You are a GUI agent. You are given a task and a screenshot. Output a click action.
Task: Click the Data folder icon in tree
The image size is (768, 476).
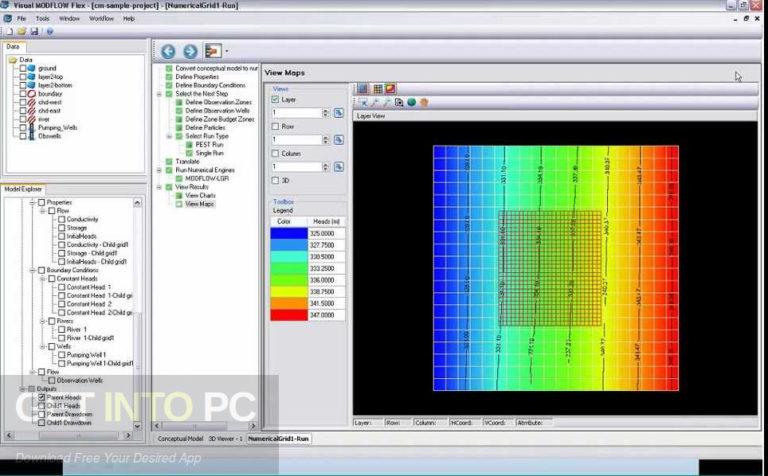coord(13,60)
